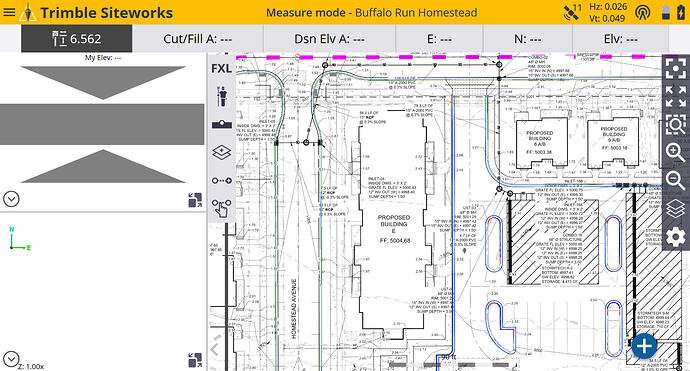Select the N coordinate info field
Image resolution: width=690 pixels, height=371 pixels.
(528, 39)
